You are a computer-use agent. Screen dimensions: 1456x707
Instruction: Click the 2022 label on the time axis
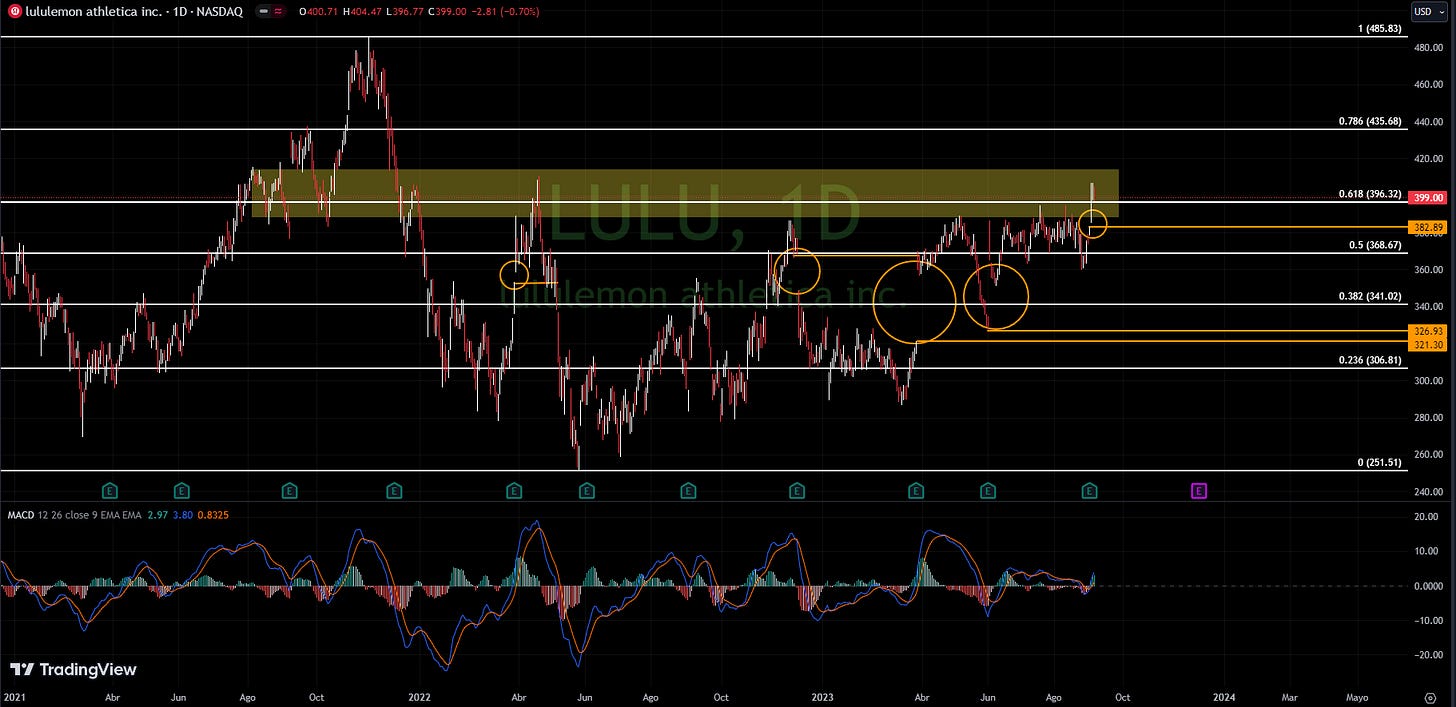click(419, 696)
